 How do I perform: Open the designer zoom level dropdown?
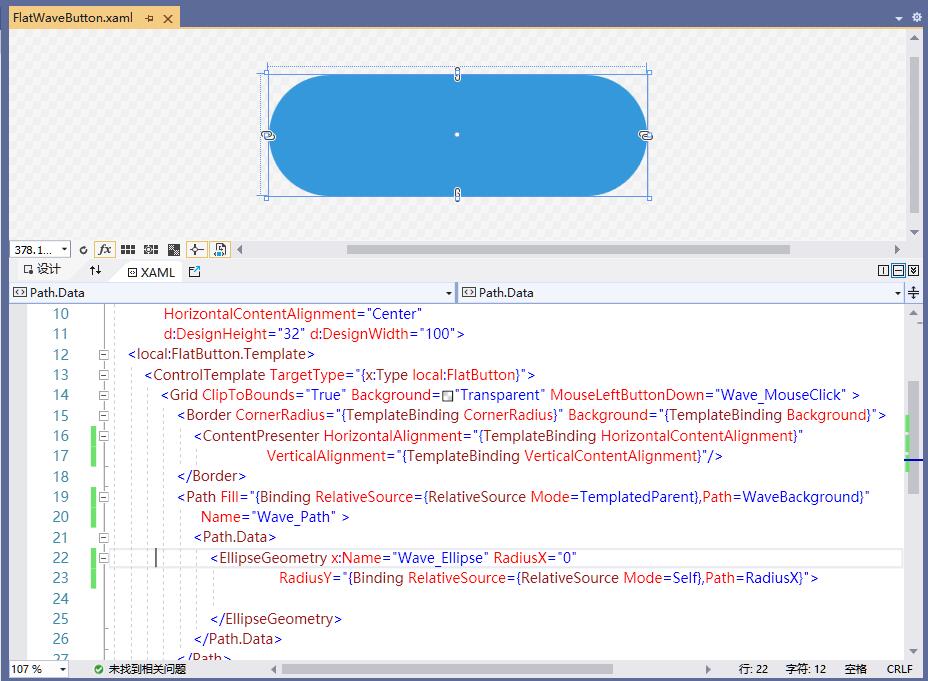coord(65,250)
